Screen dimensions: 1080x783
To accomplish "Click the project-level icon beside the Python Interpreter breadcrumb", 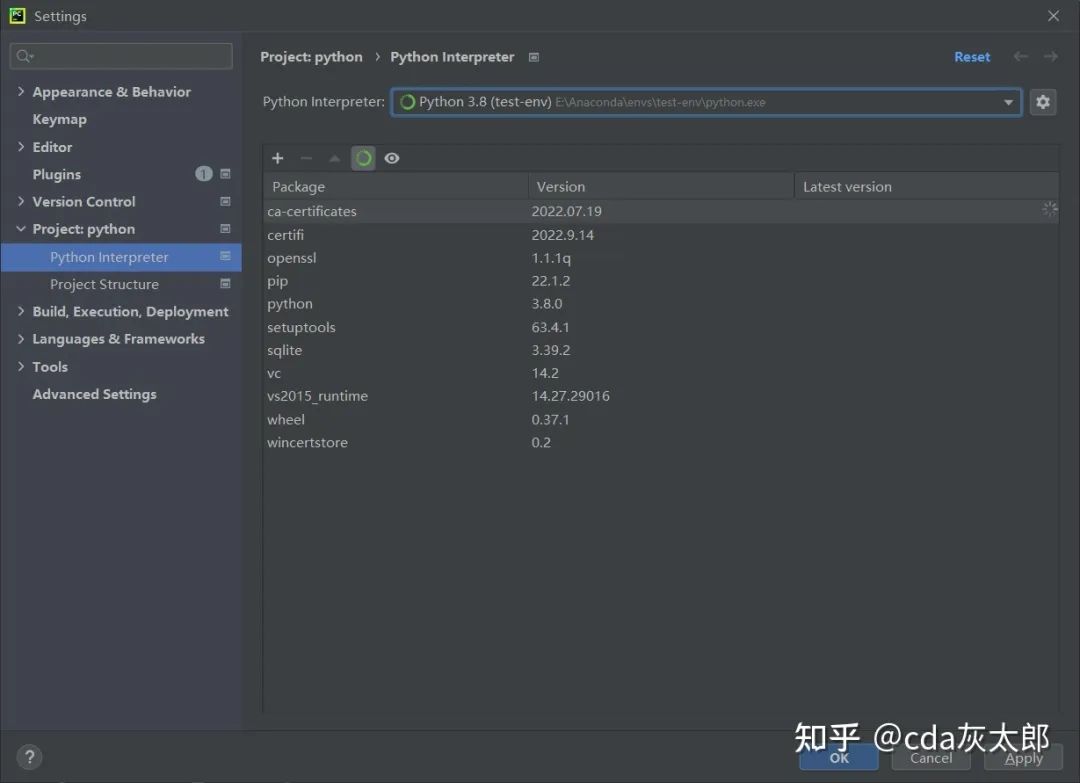I will pyautogui.click(x=534, y=57).
